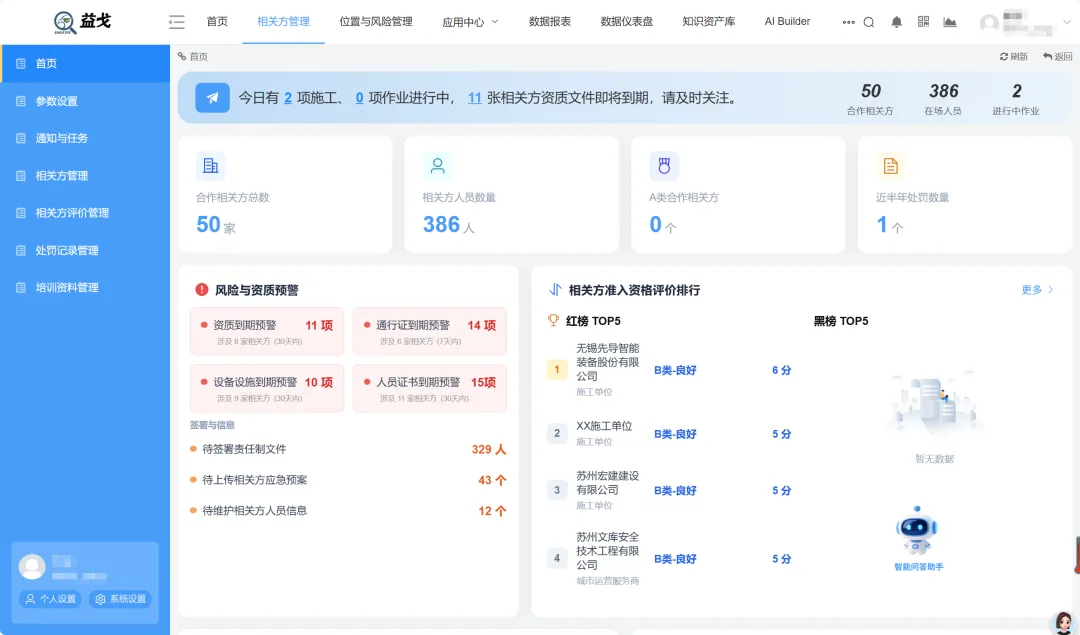
Task: Click the 待维护相关方人员信息 row
Action: click(348, 511)
